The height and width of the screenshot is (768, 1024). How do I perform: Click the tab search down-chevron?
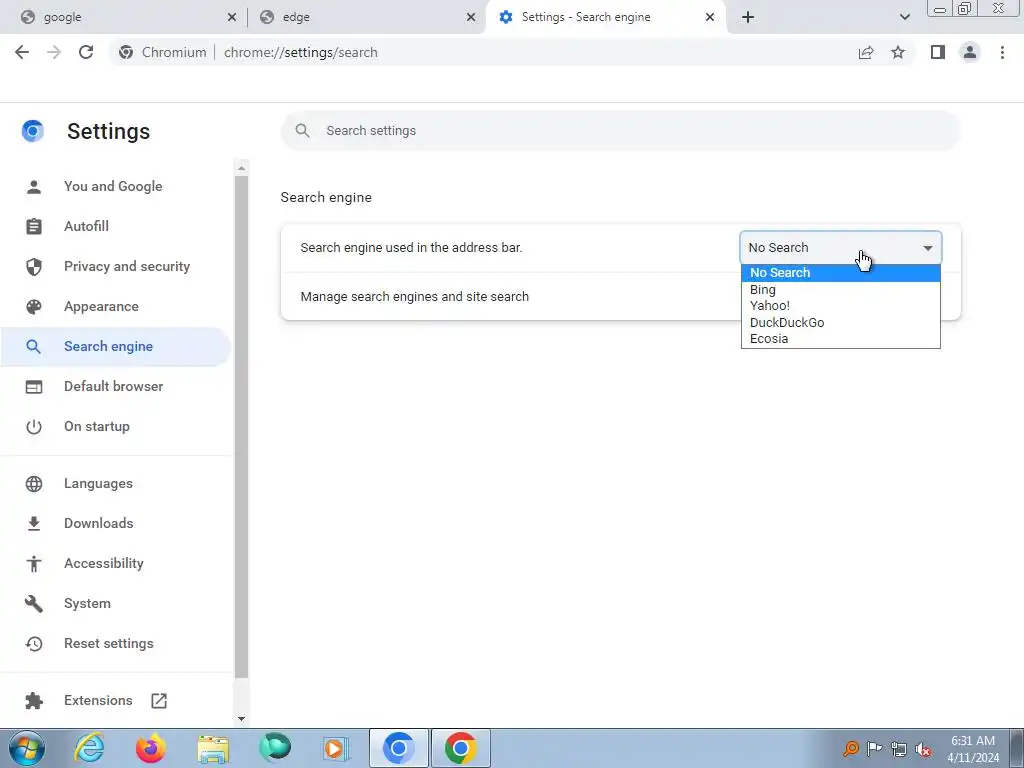pos(904,17)
